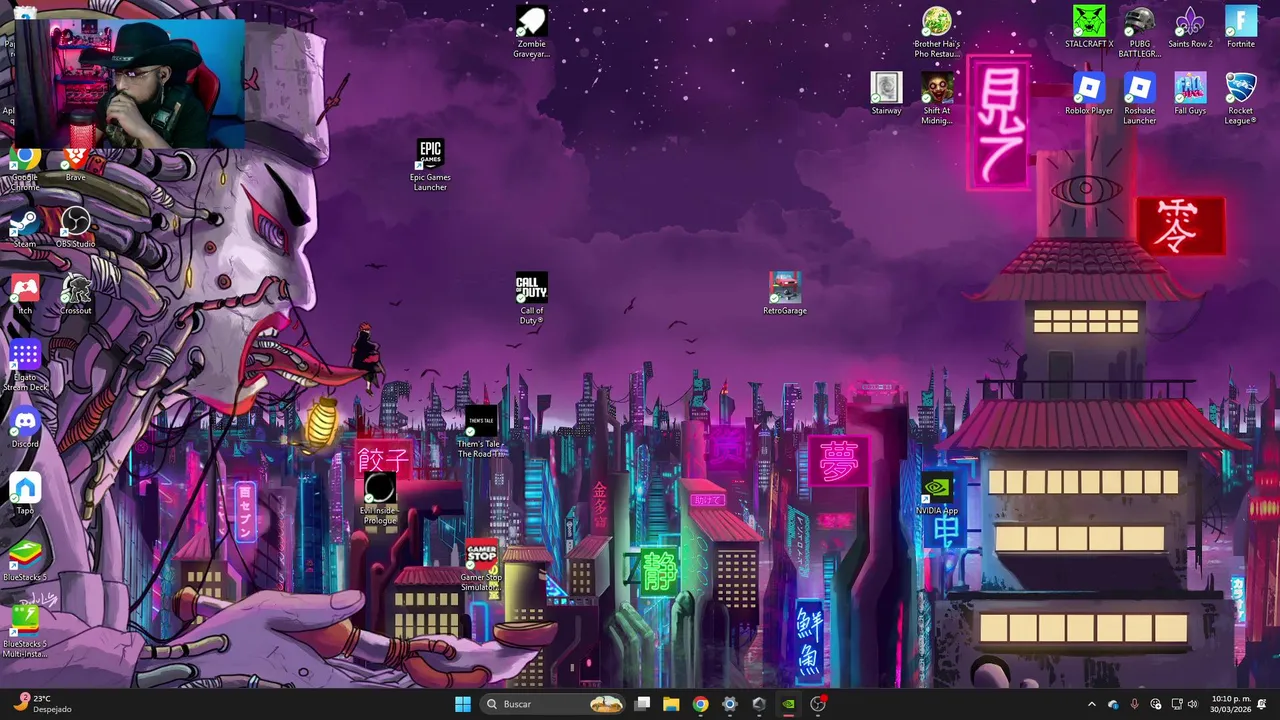
Task: Click the microphone tray icon
Action: (1134, 704)
